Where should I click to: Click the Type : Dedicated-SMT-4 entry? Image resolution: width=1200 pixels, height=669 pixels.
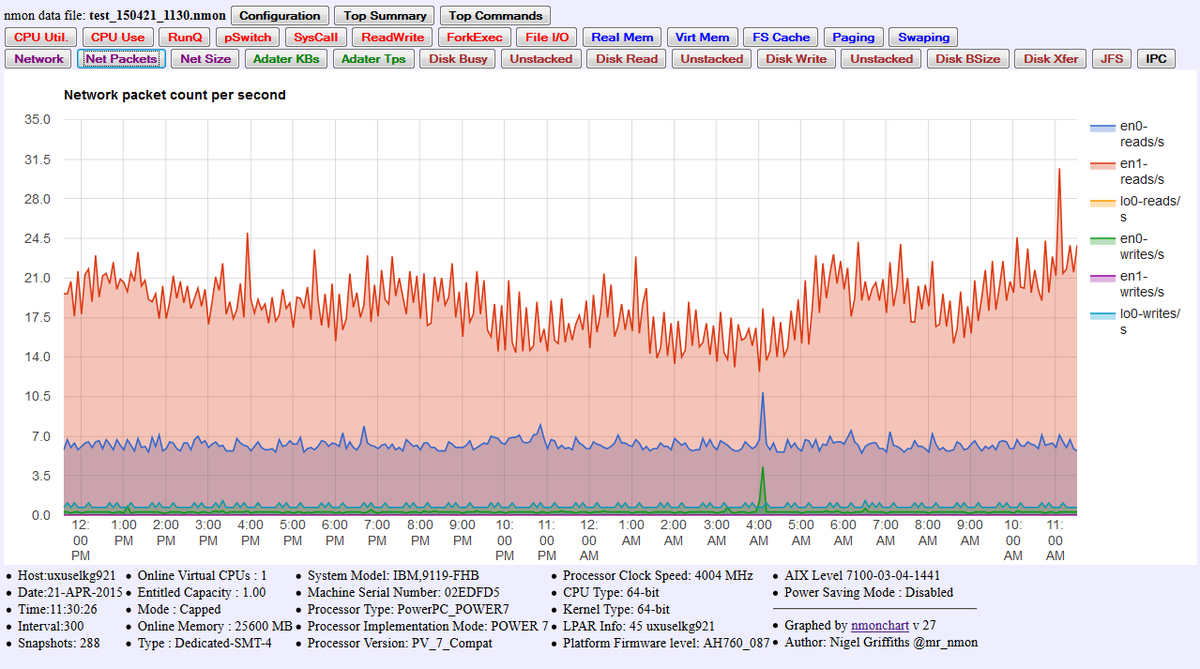click(205, 643)
